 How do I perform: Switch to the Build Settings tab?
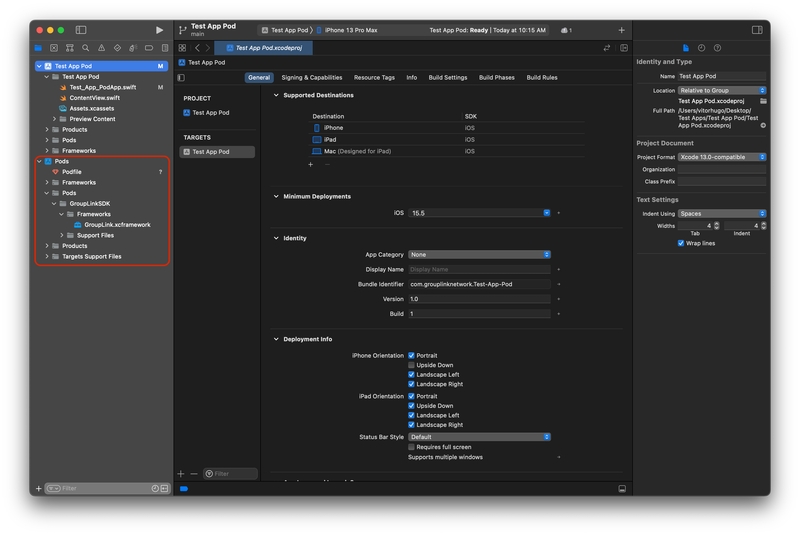point(447,77)
